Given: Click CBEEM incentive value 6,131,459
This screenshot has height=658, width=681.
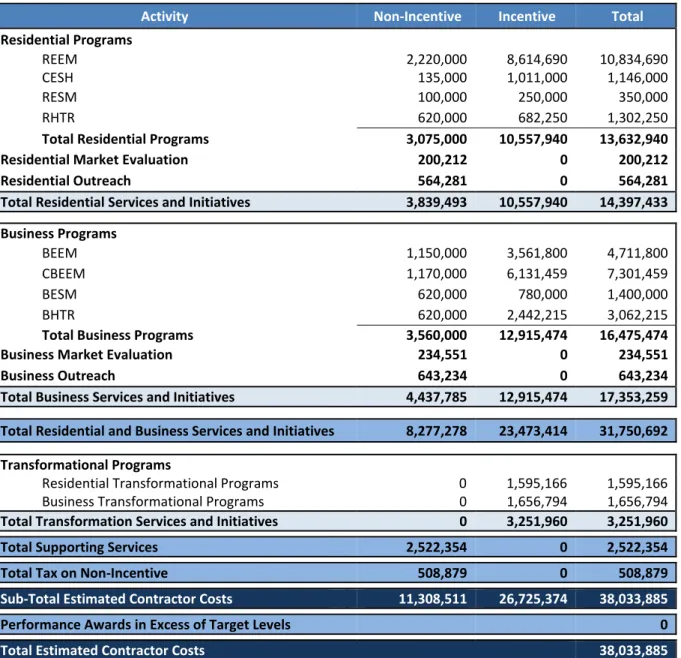Looking at the screenshot, I should coord(537,274).
